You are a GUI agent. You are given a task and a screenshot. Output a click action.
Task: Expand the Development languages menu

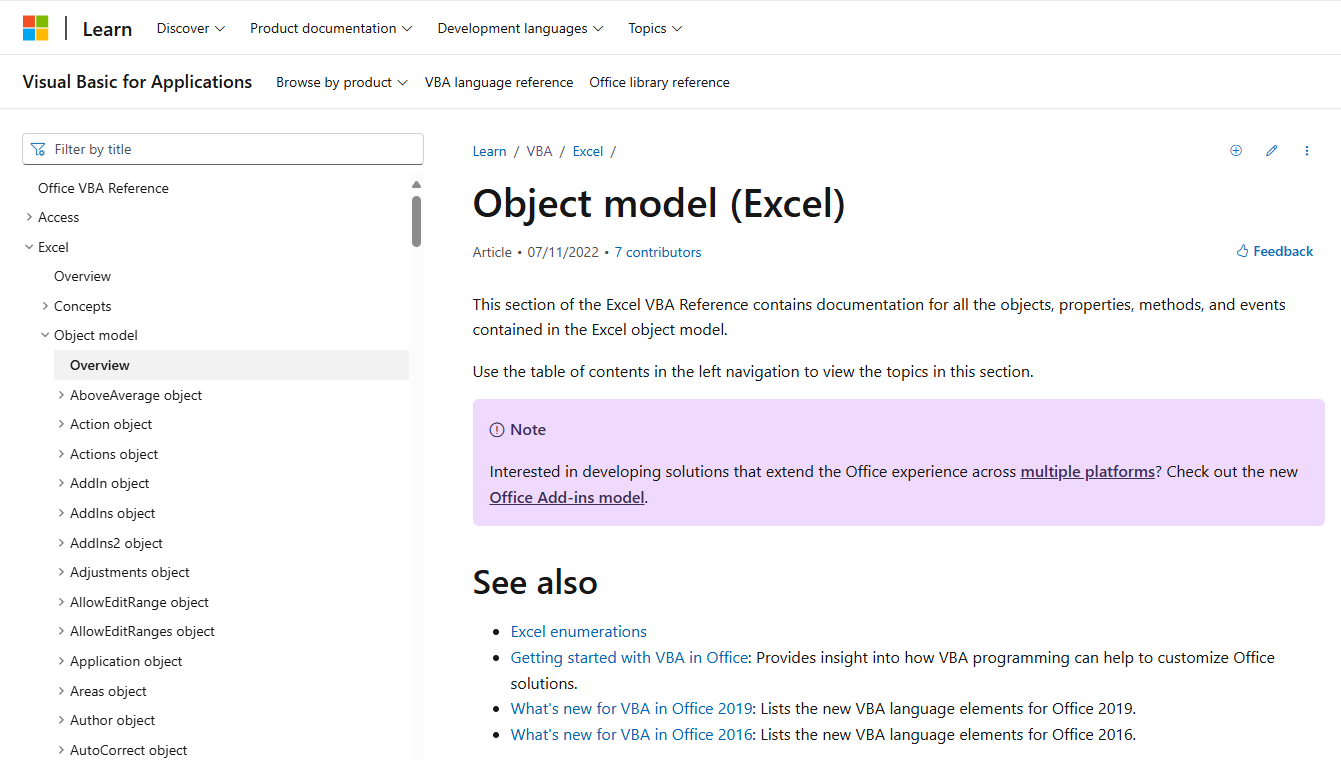click(x=520, y=28)
